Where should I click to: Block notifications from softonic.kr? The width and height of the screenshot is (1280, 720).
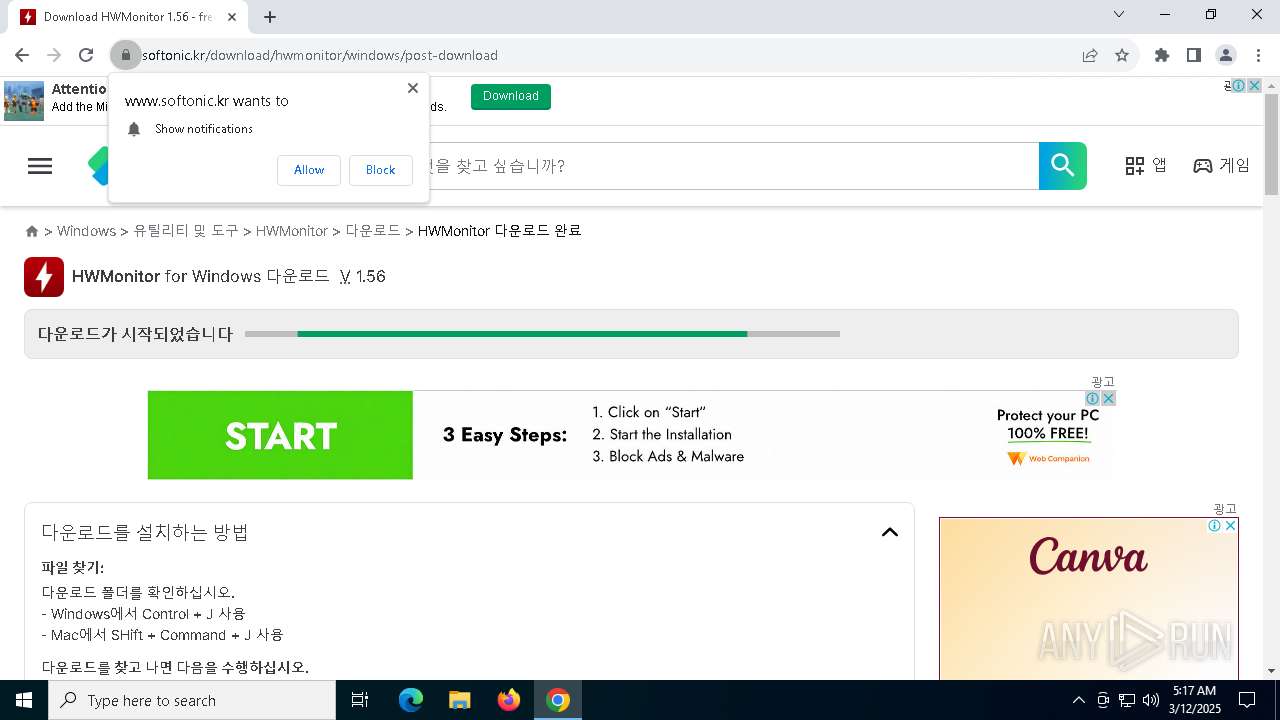point(380,170)
